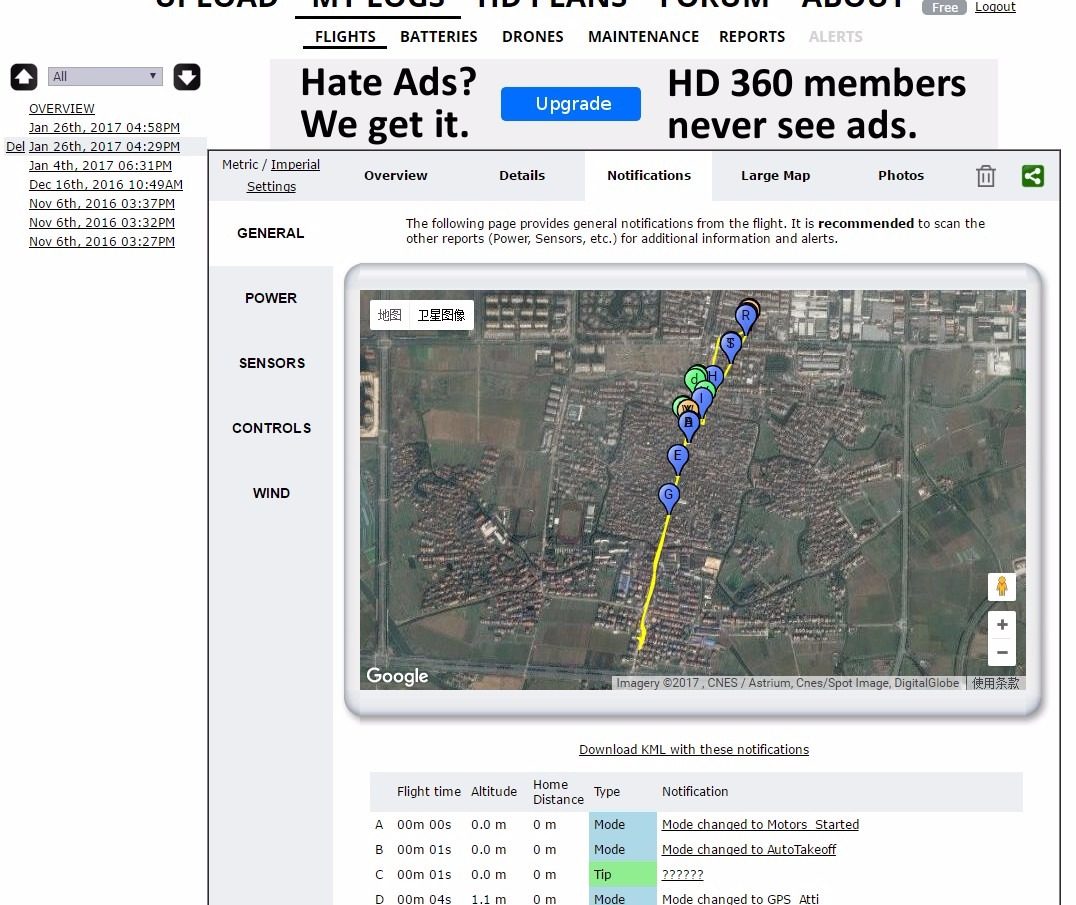Select map marker R
Viewport: 1076px width, 905px height.
746,316
